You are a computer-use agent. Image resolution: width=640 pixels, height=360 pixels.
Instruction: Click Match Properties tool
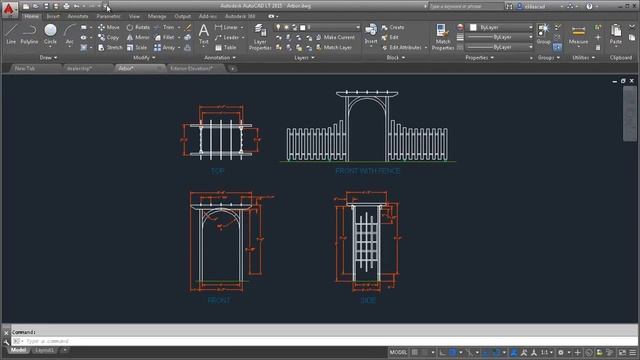[442, 37]
